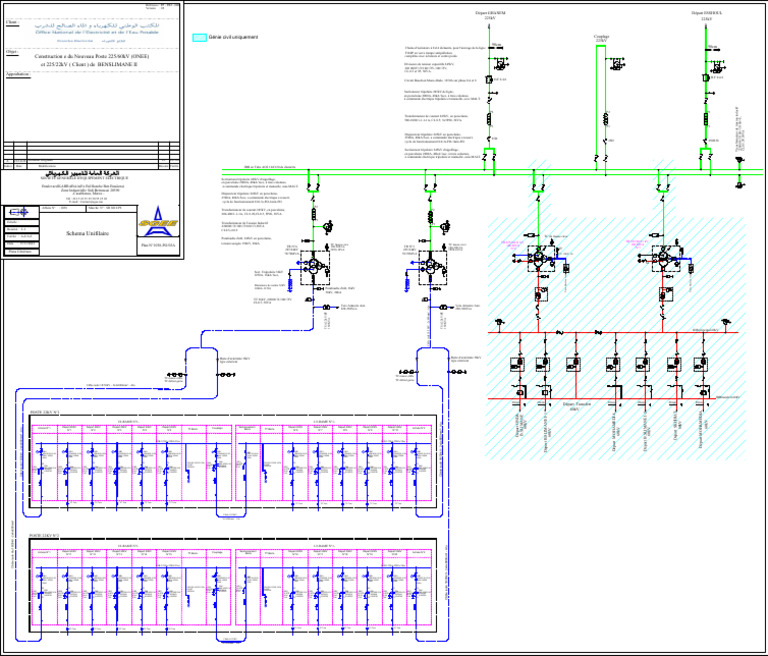Select the 'Construction du Nouveau Poste 225/60kV' project text
Viewport: 768px width, 656px height.
coord(92,57)
